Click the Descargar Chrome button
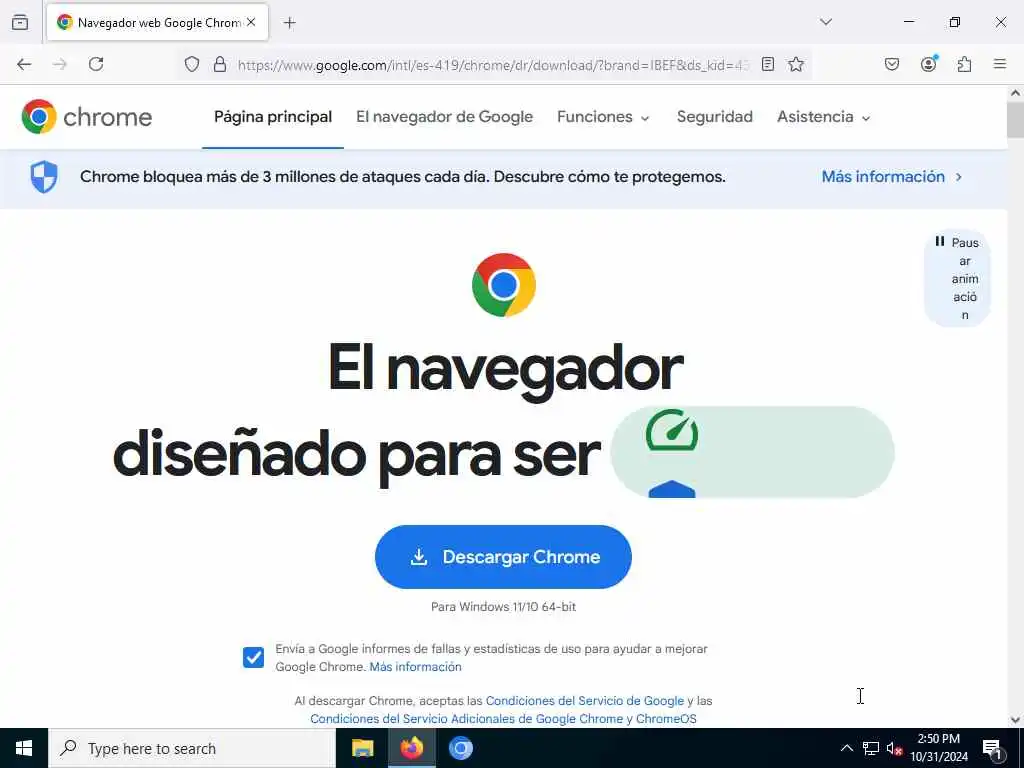Image resolution: width=1024 pixels, height=768 pixels. pos(503,557)
